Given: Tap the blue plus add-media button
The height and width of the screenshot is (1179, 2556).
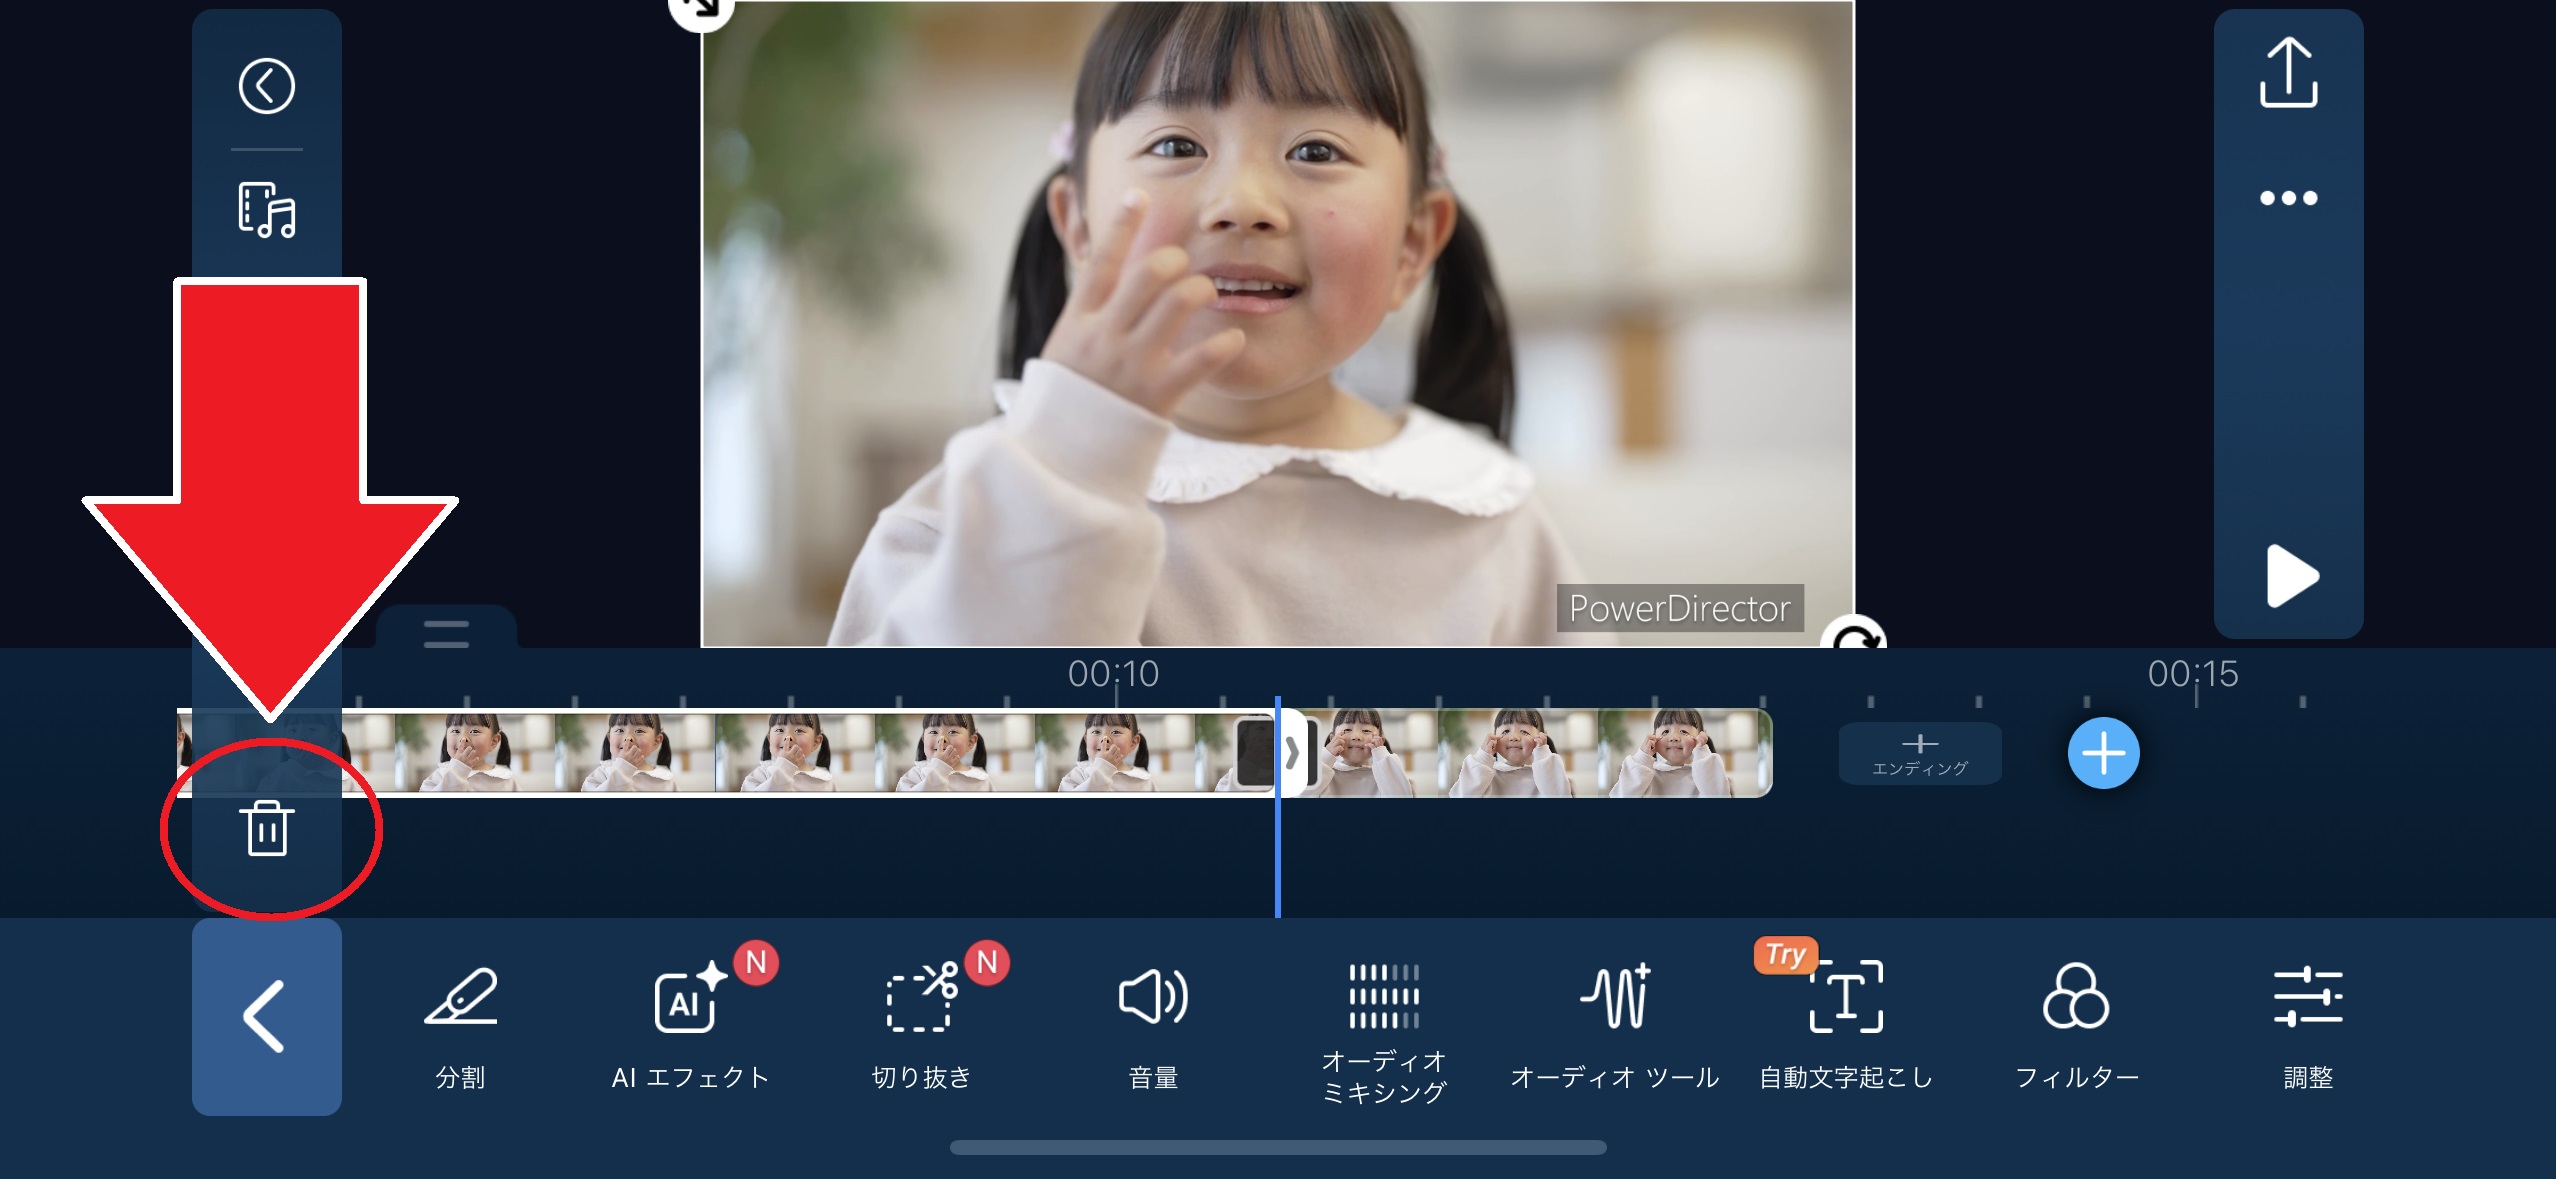Looking at the screenshot, I should tap(2103, 753).
